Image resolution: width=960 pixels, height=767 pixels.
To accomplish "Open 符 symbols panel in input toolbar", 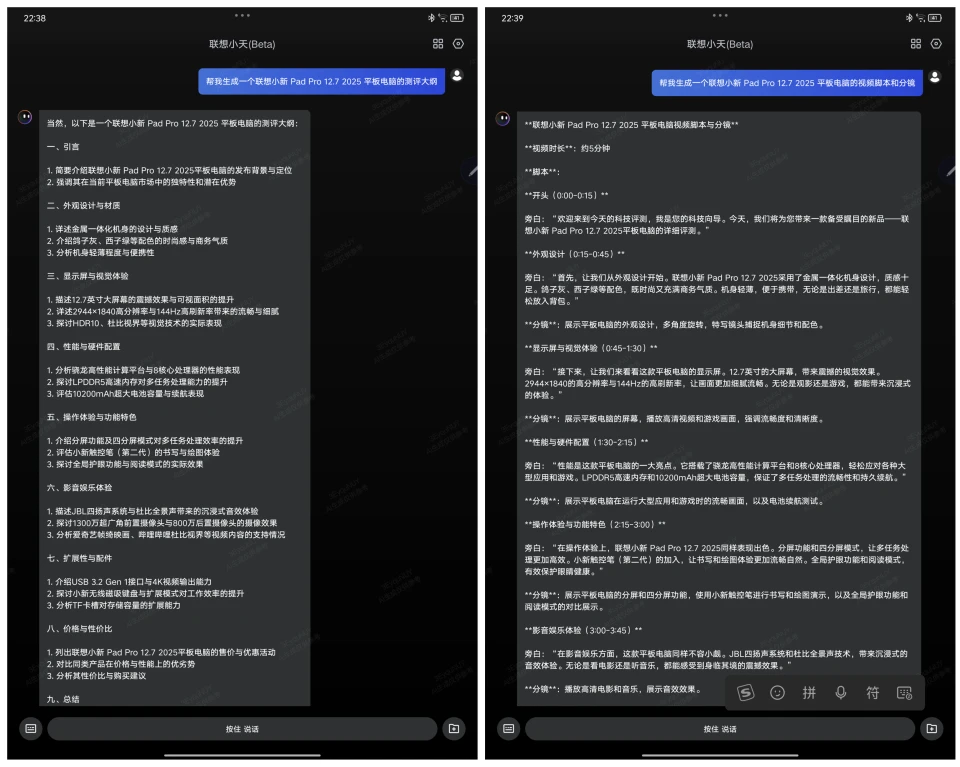I will coord(872,692).
